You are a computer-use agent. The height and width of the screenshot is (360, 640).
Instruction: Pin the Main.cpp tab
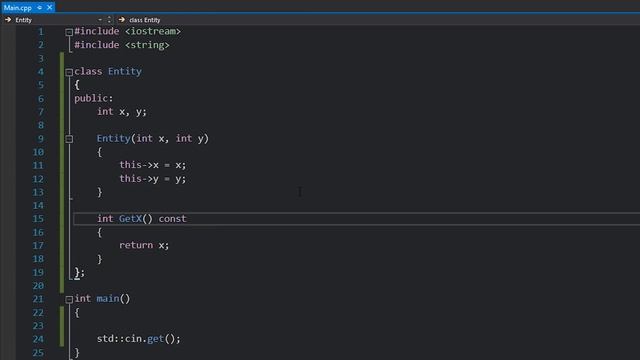40,7
